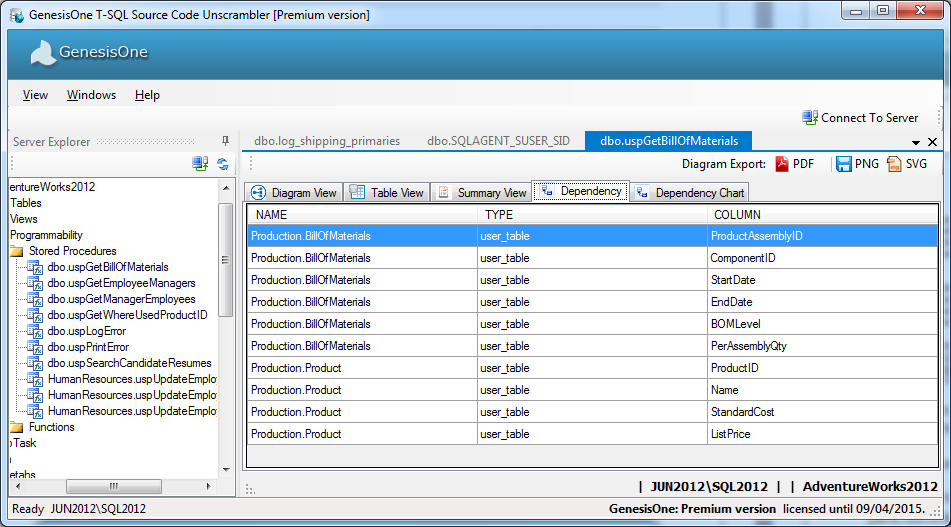Click the Table View tab icon
951x527 pixels.
pyautogui.click(x=357, y=192)
